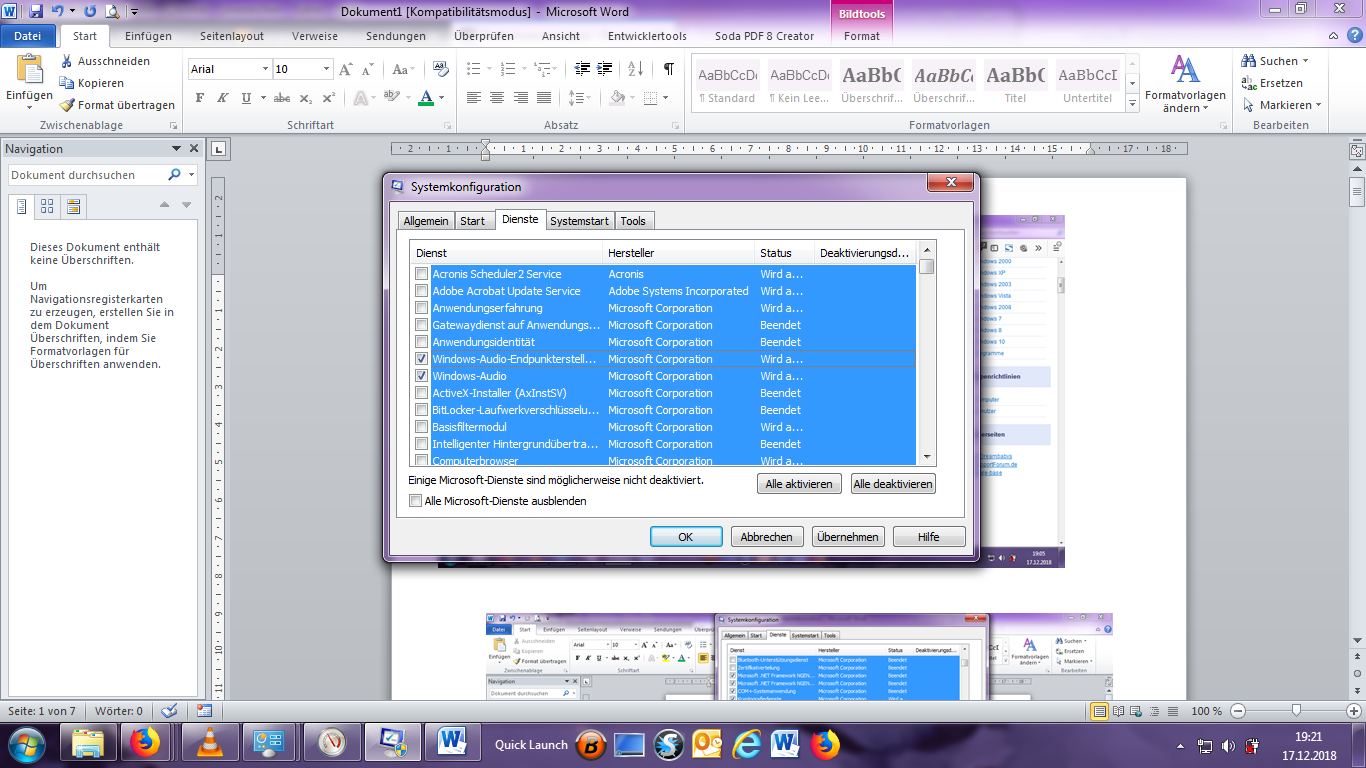This screenshot has height=768, width=1366.
Task: Open the Systemstart tab in Systemkonfiguration
Action: 580,221
